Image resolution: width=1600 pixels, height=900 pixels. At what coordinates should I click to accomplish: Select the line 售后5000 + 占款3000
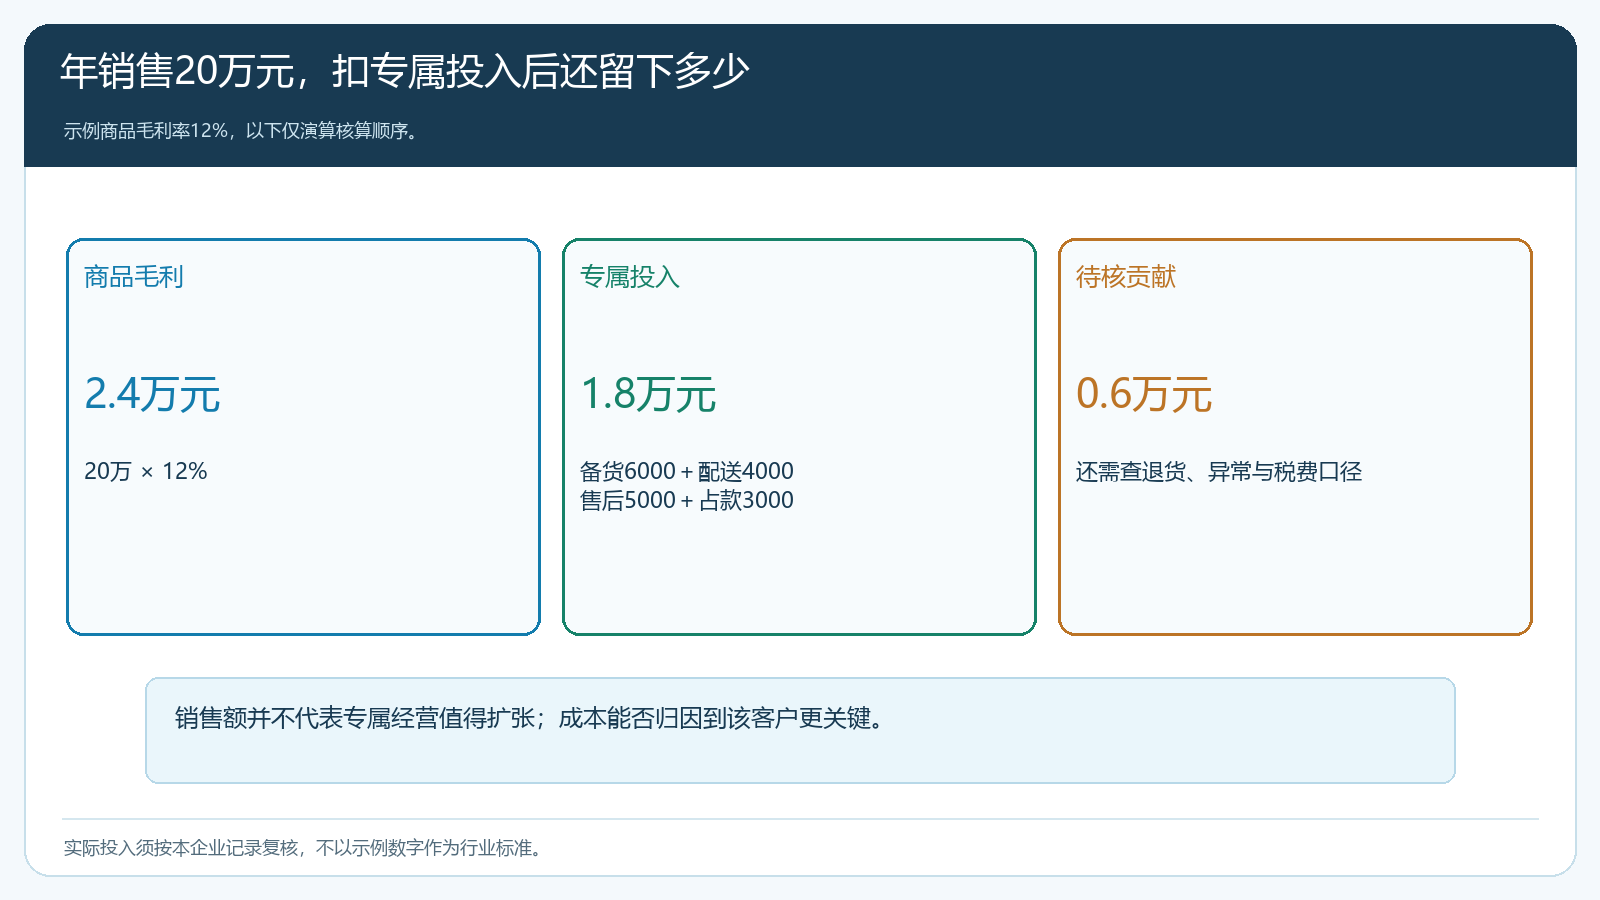tap(687, 500)
